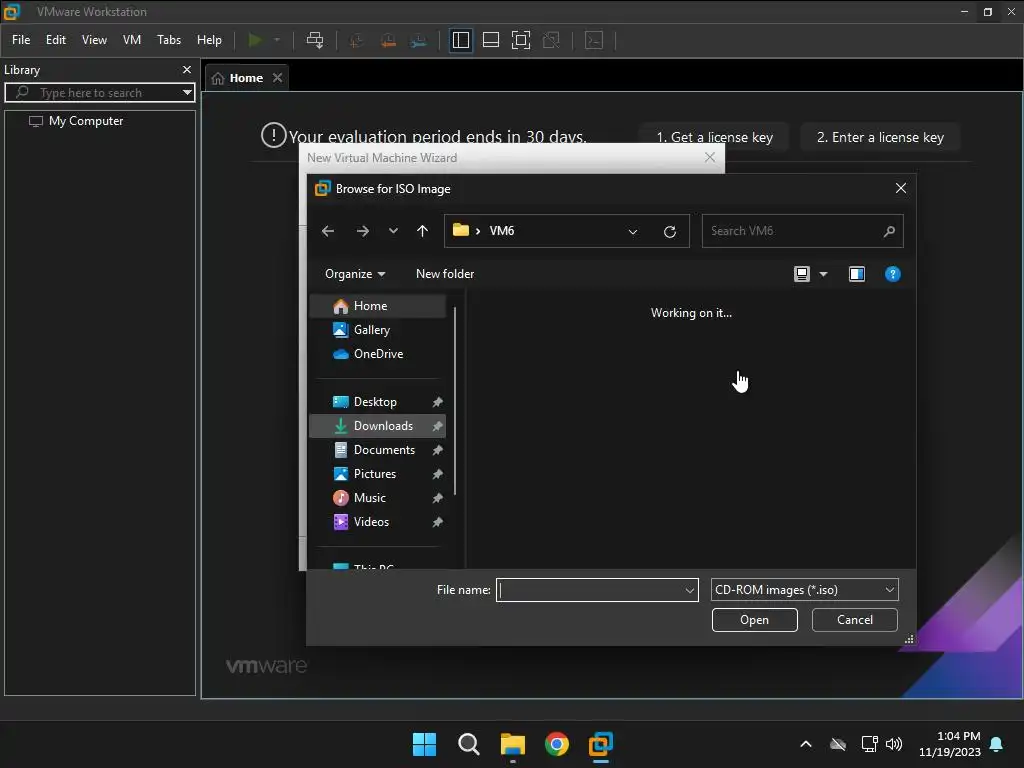The height and width of the screenshot is (768, 1024).
Task: Click New folder button
Action: (445, 274)
